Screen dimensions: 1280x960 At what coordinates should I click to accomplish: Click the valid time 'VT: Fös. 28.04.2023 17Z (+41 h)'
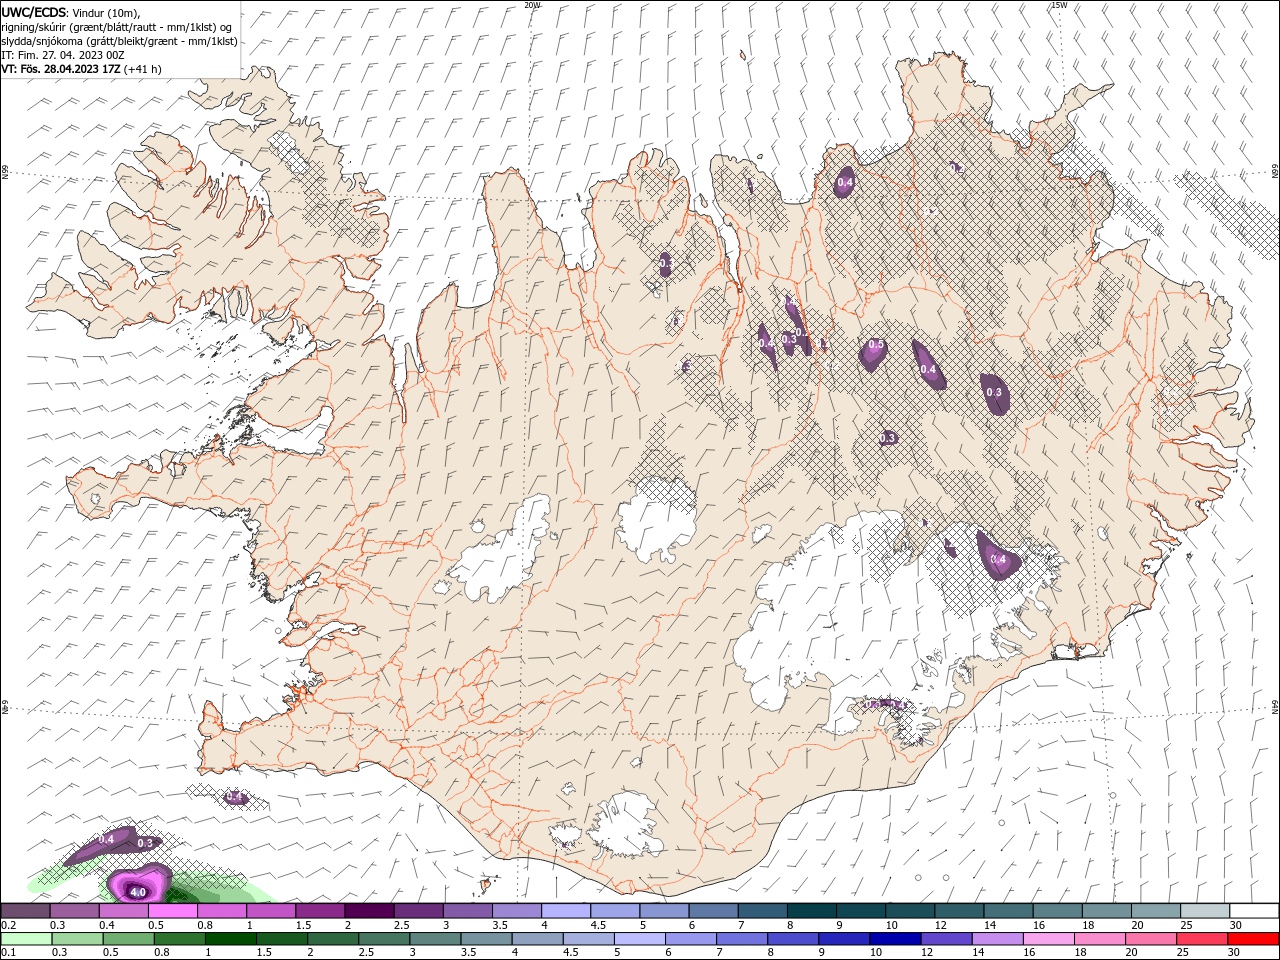click(x=81, y=69)
